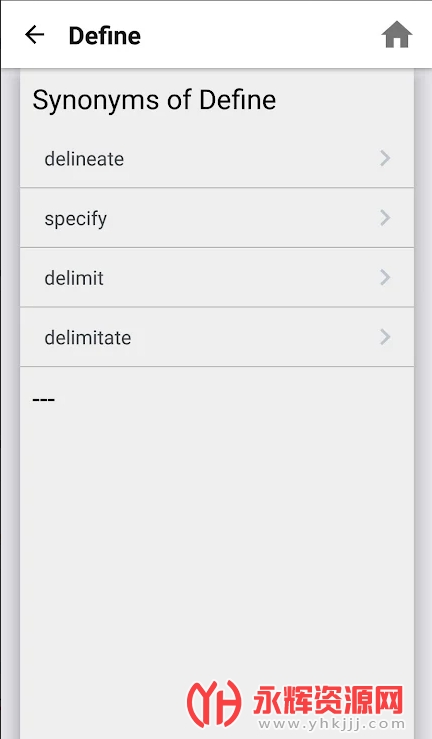Screen dimensions: 432x739
Task: Tap the 永辉资源网 watermark text
Action: (x=328, y=700)
